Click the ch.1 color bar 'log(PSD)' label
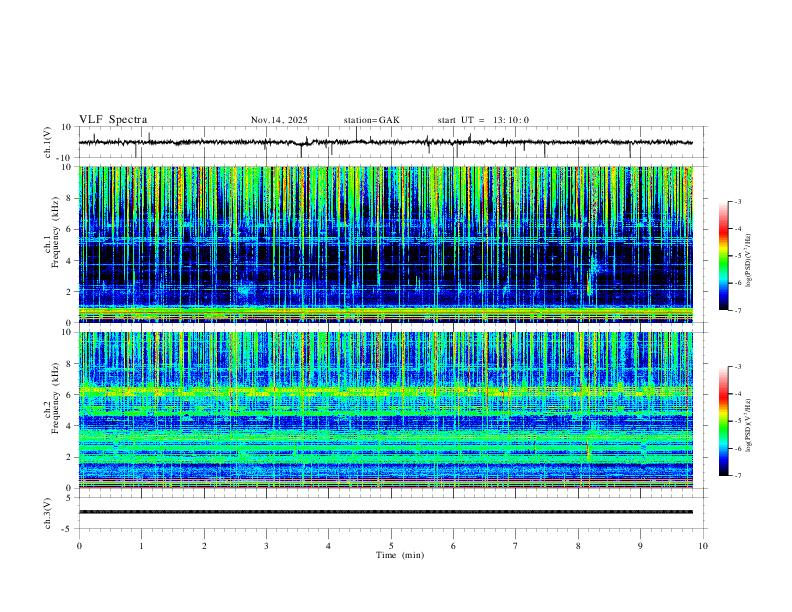Viewport: 792px width, 612px height. tap(748, 261)
